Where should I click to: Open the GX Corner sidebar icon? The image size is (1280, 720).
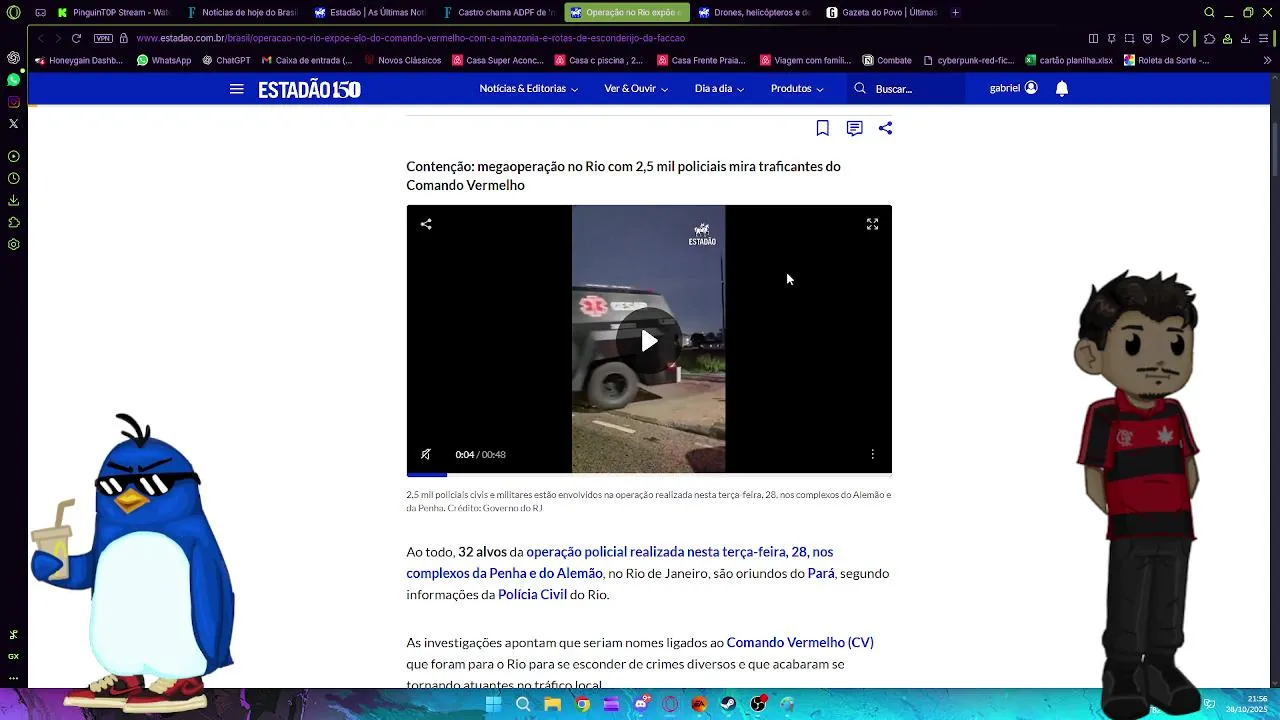coord(13,656)
